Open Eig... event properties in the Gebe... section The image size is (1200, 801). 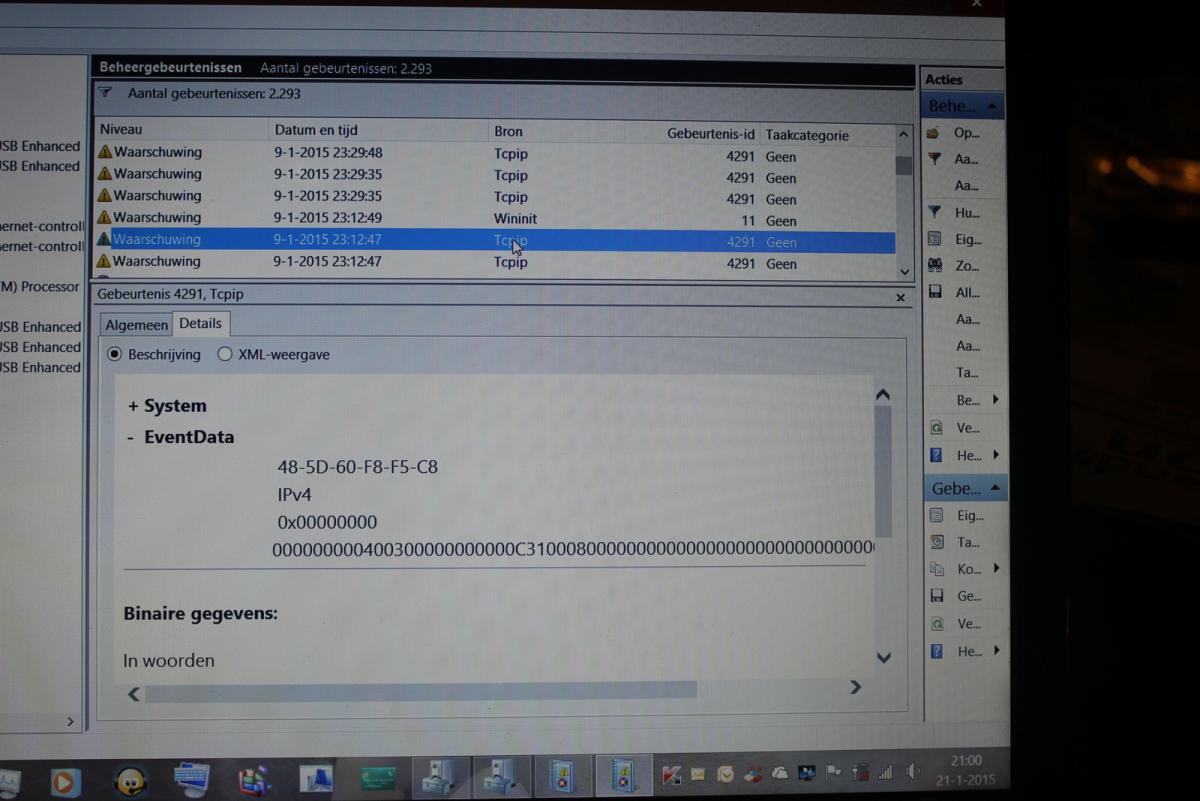(936, 516)
